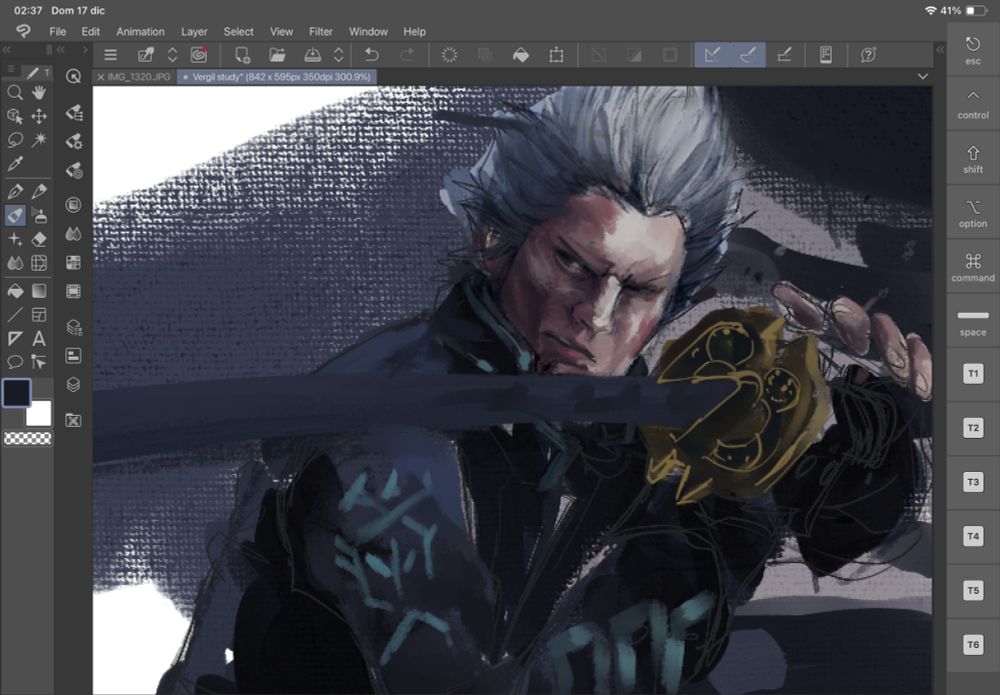1000x695 pixels.
Task: Select the Eyedropper tool
Action: (15, 164)
